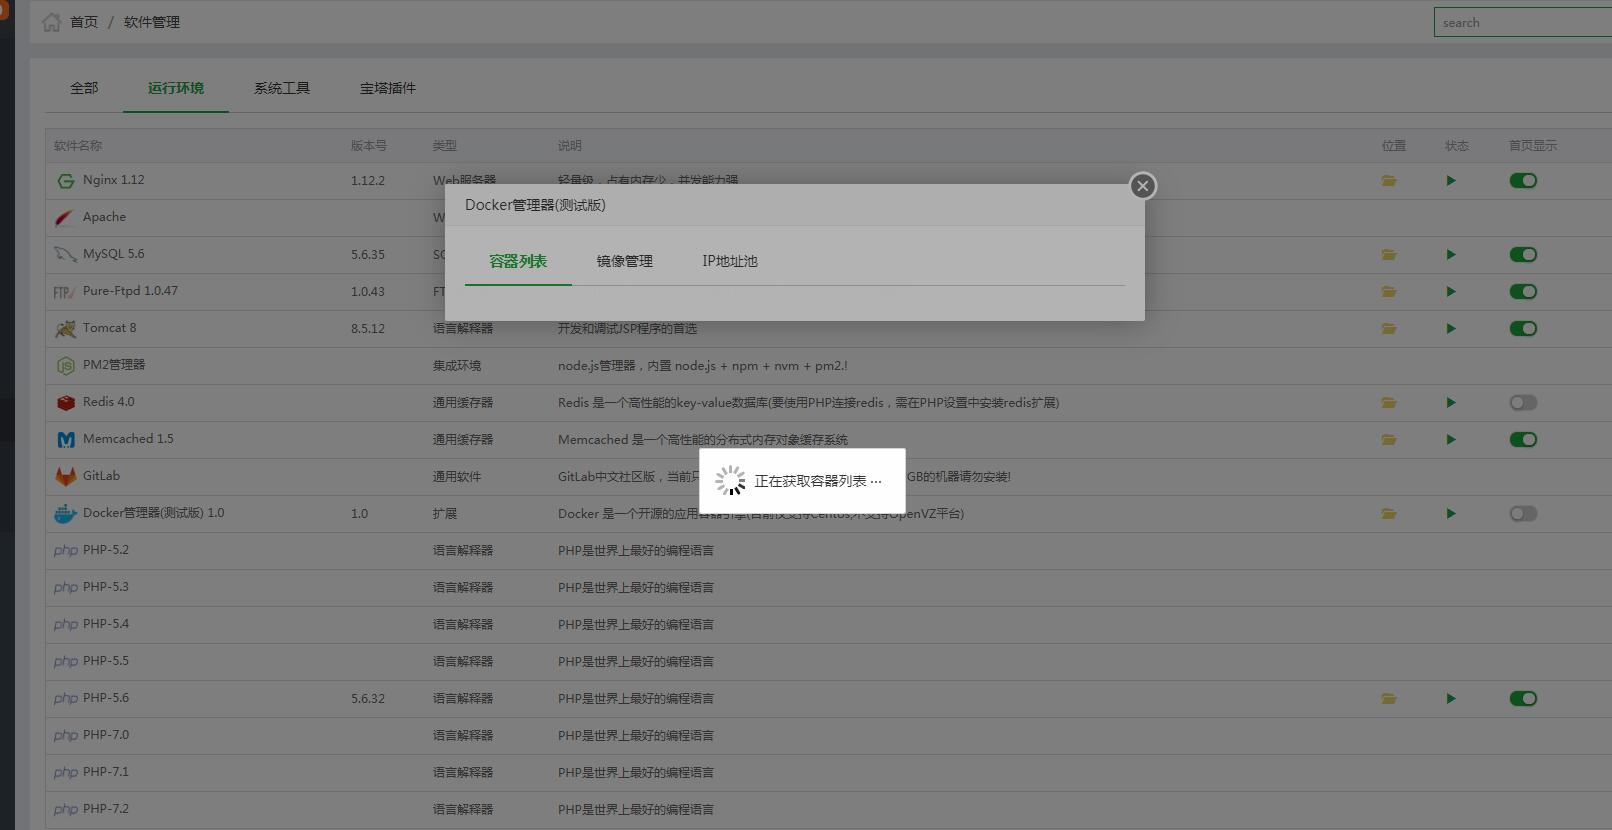The height and width of the screenshot is (830, 1612).
Task: Click the Apache feather icon
Action: 66,218
